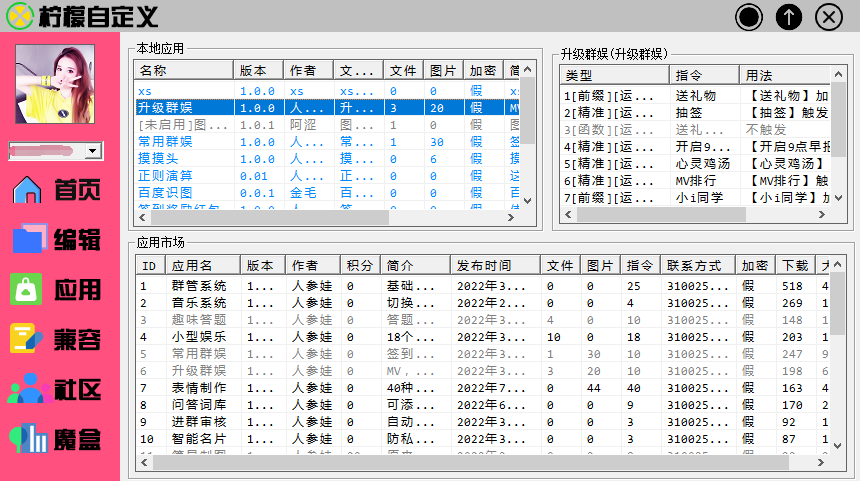Click the 联系方式 column header
This screenshot has width=860, height=481.
click(698, 265)
